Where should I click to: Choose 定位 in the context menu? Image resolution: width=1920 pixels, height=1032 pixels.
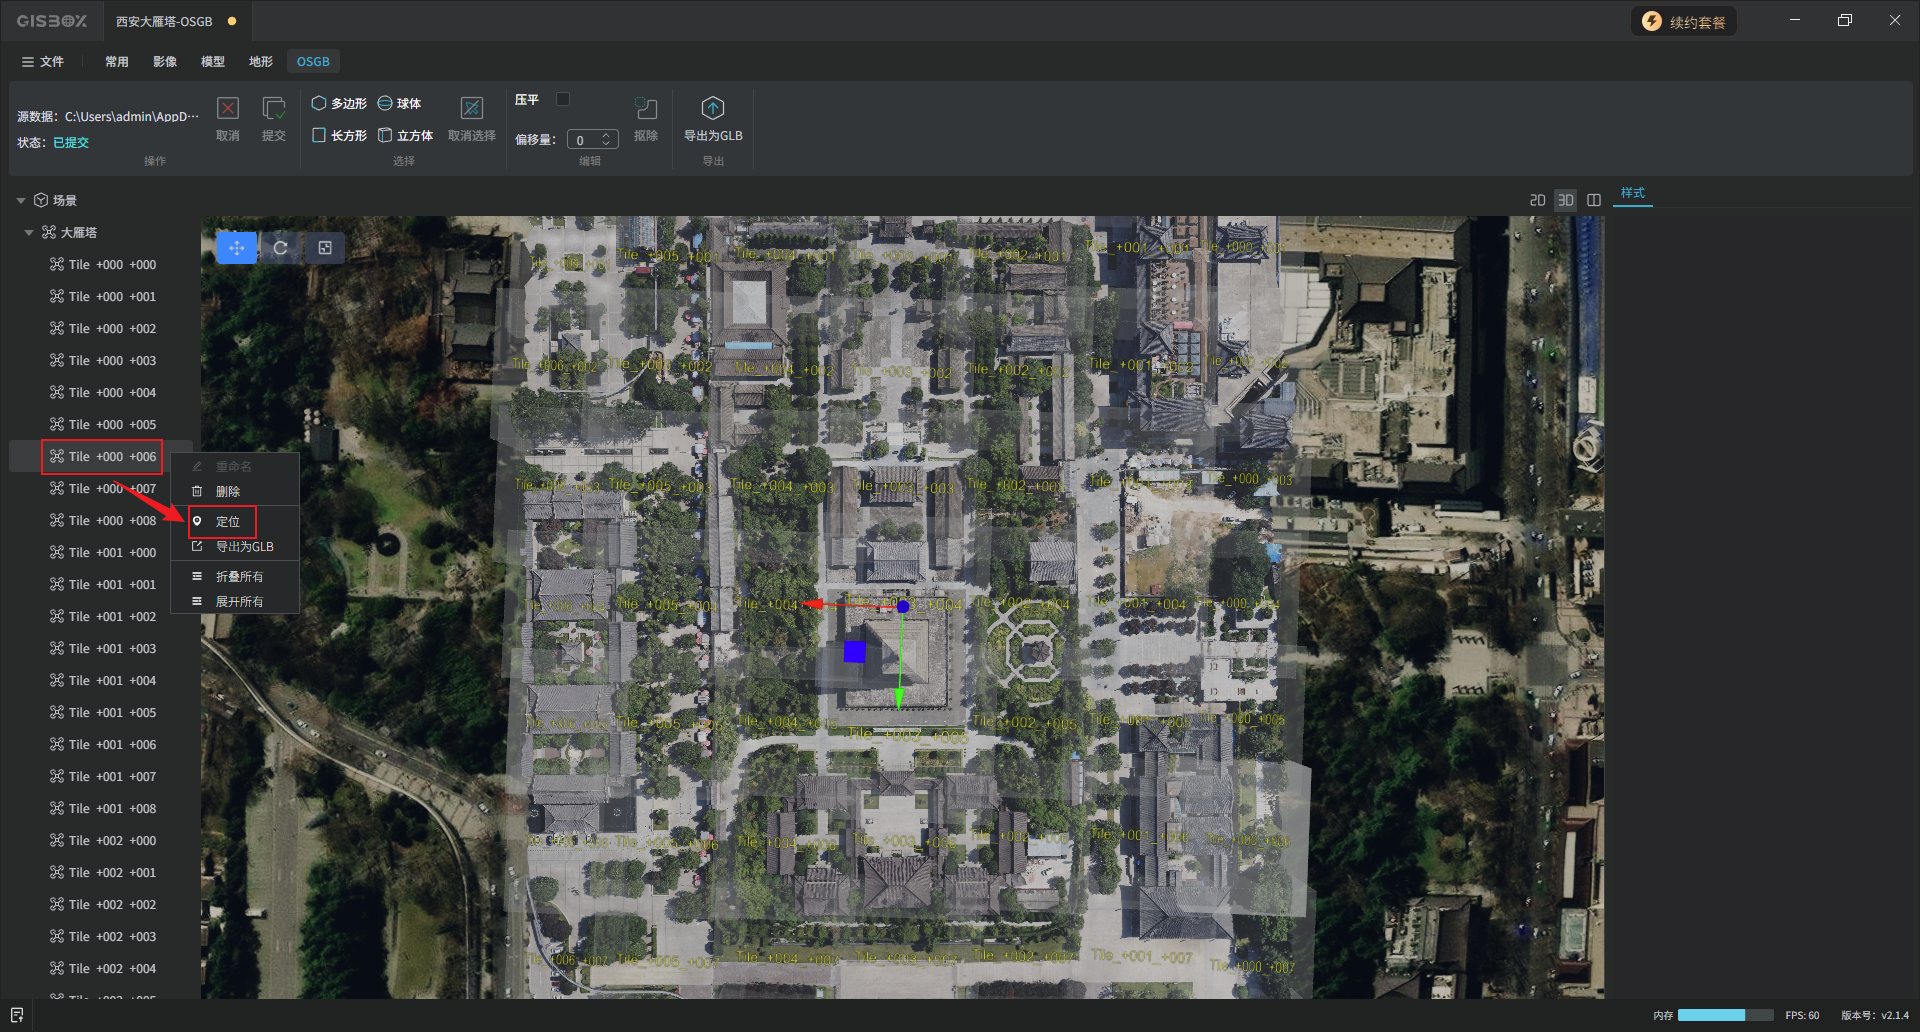[x=228, y=522]
